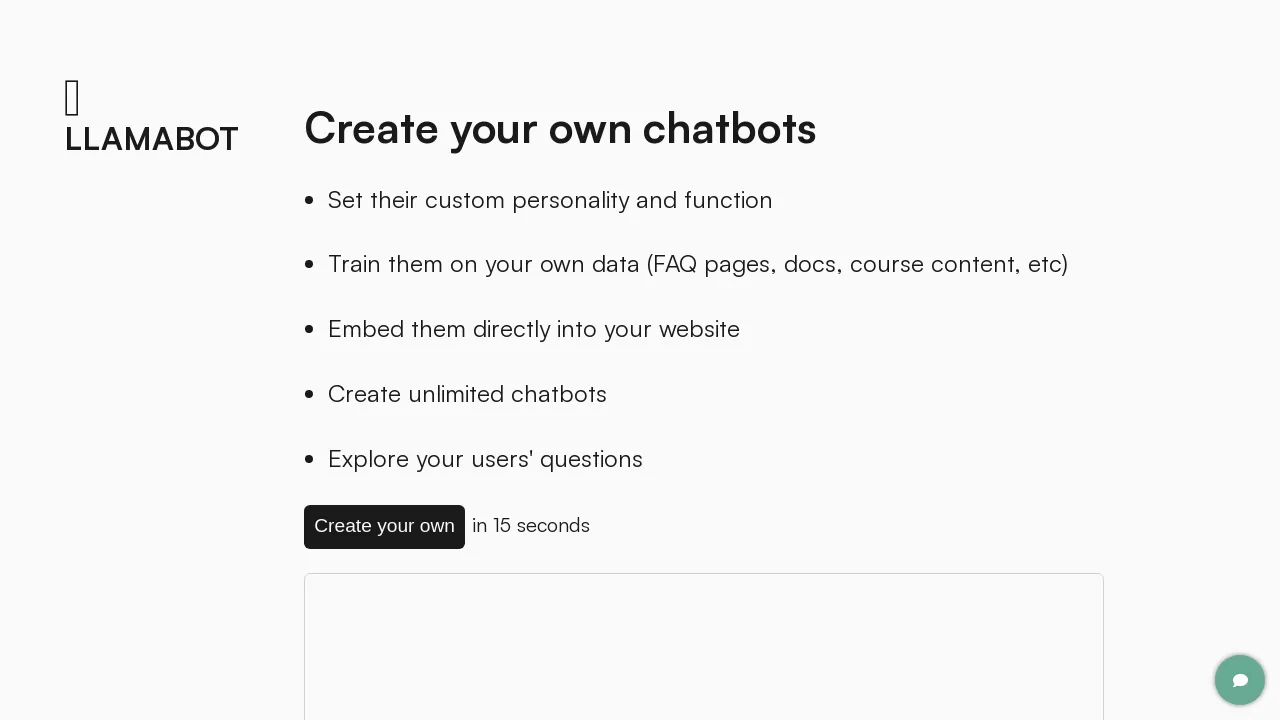The height and width of the screenshot is (720, 1280).
Task: Click the 'Create unlimited chatbots' list item
Action: [467, 394]
